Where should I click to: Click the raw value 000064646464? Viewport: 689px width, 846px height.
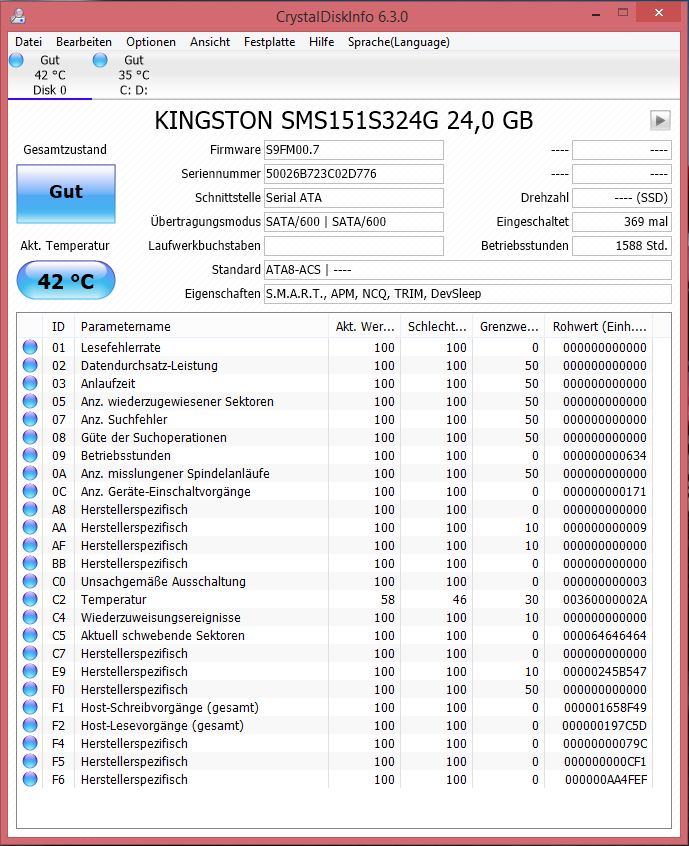pyautogui.click(x=605, y=636)
